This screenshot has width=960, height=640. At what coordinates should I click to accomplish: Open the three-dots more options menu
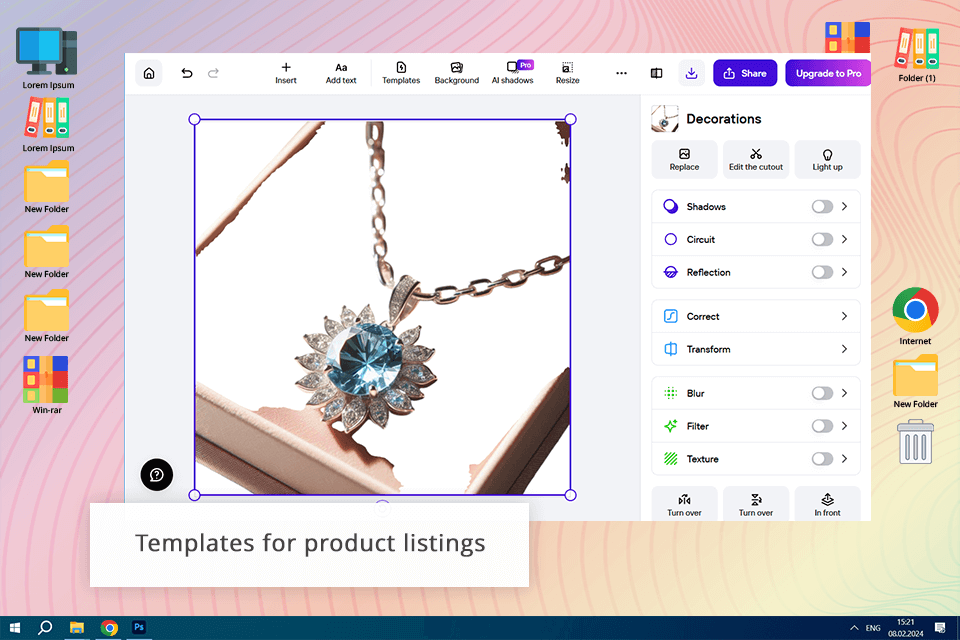click(621, 73)
